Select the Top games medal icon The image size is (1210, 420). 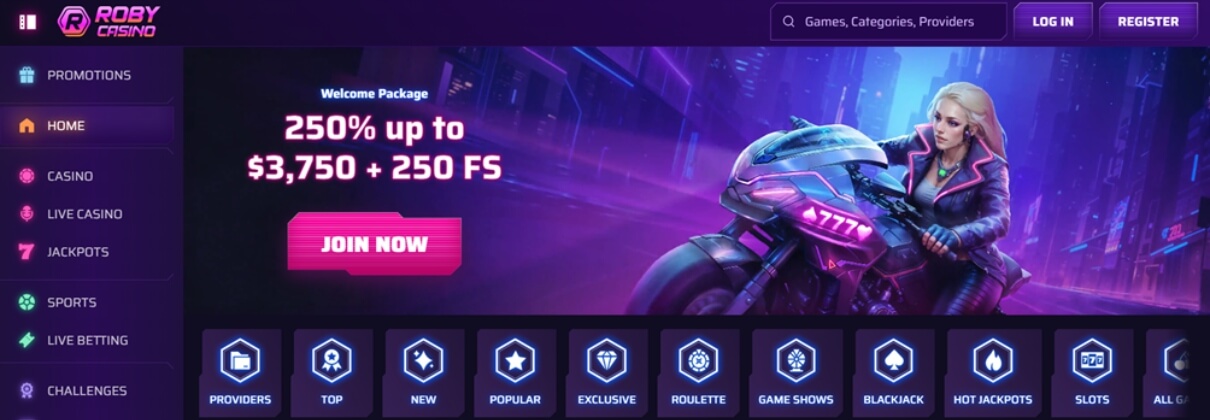click(332, 361)
